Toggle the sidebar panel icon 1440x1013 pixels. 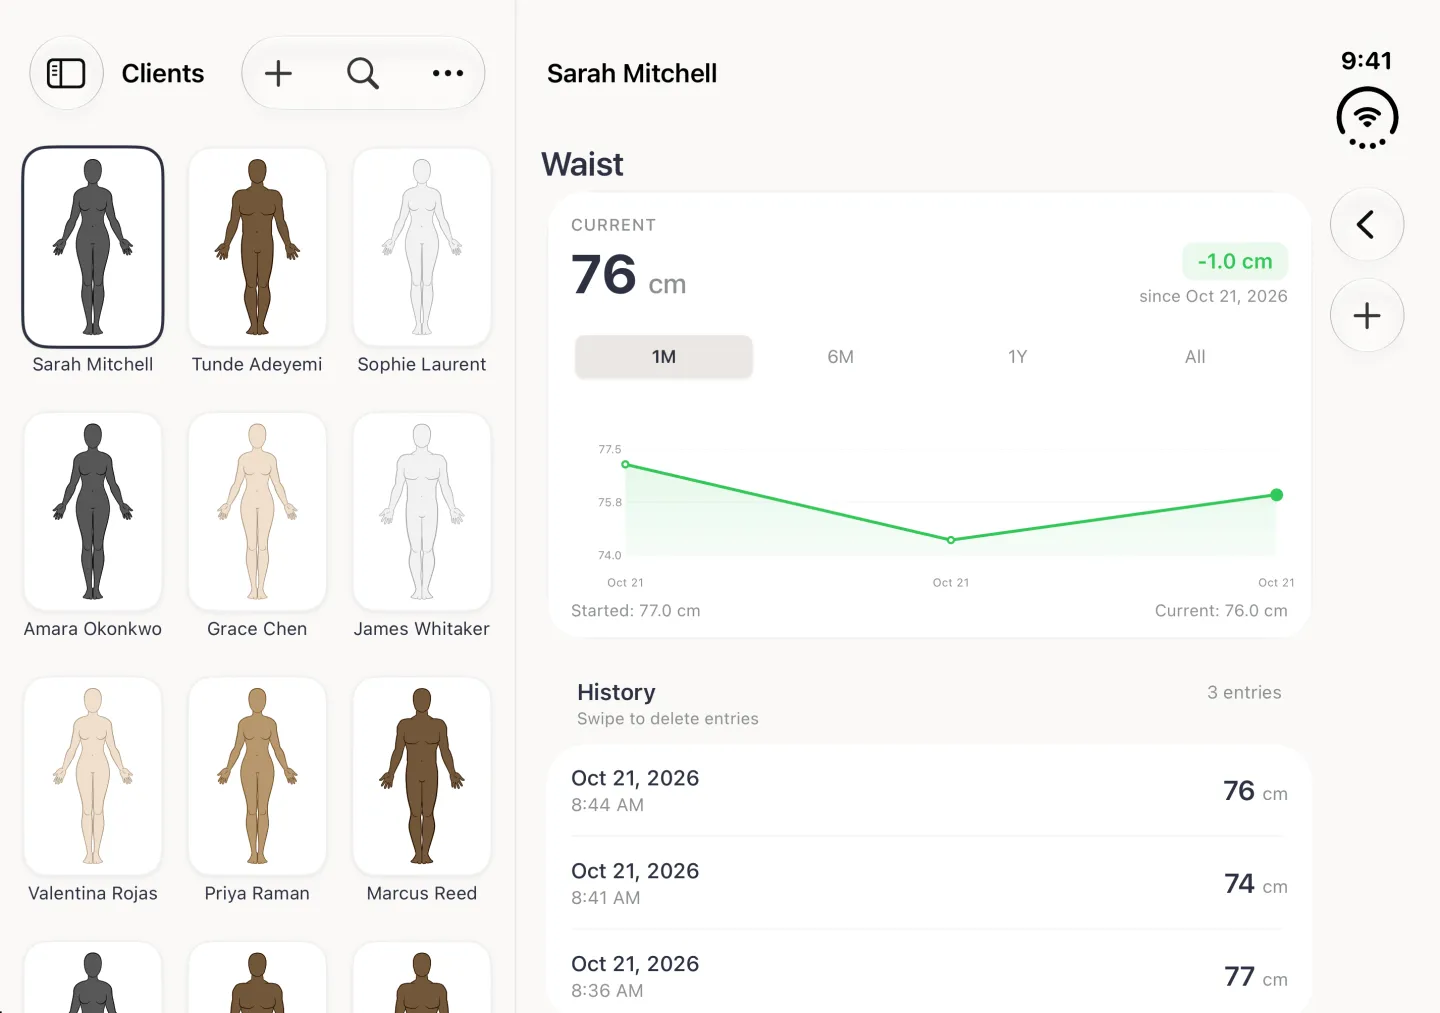[66, 73]
